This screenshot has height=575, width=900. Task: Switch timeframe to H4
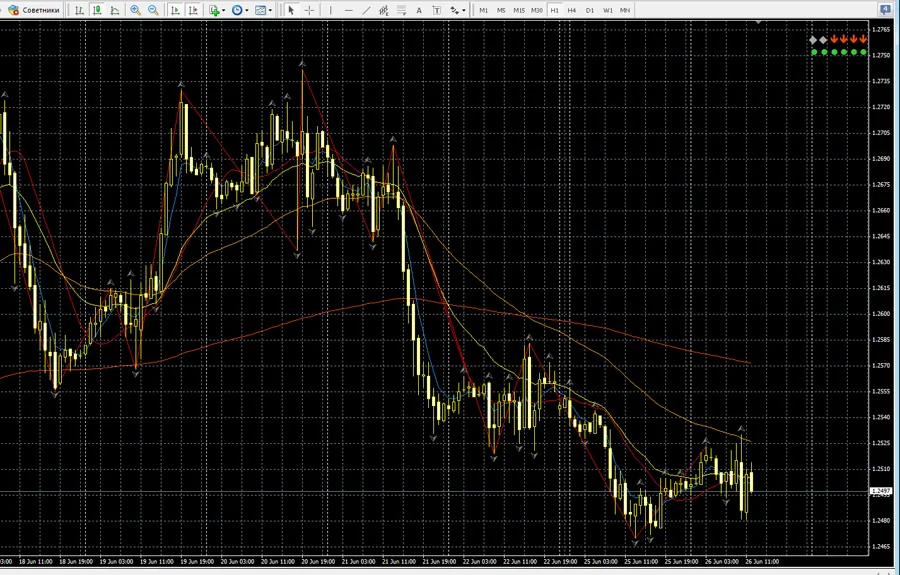click(x=572, y=10)
